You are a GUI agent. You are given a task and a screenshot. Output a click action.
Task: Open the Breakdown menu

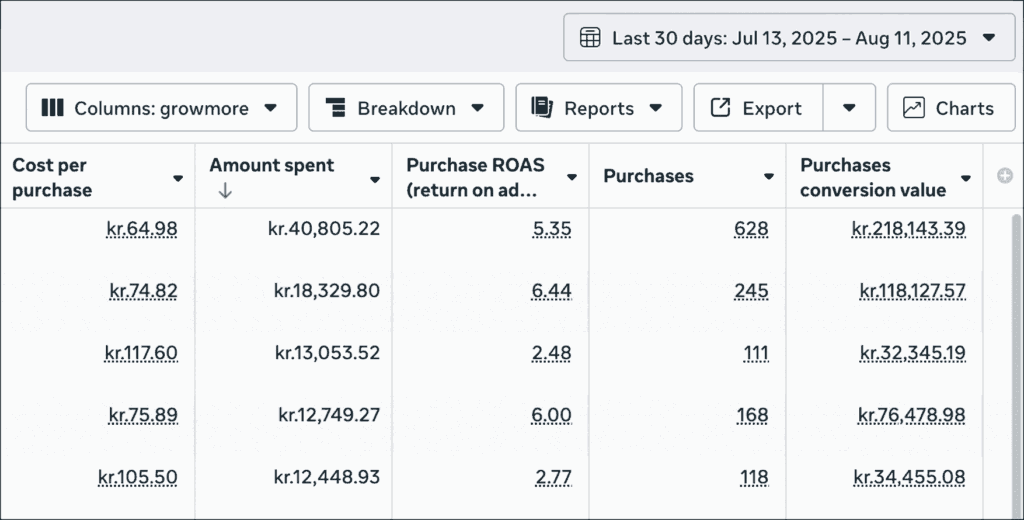click(x=406, y=108)
